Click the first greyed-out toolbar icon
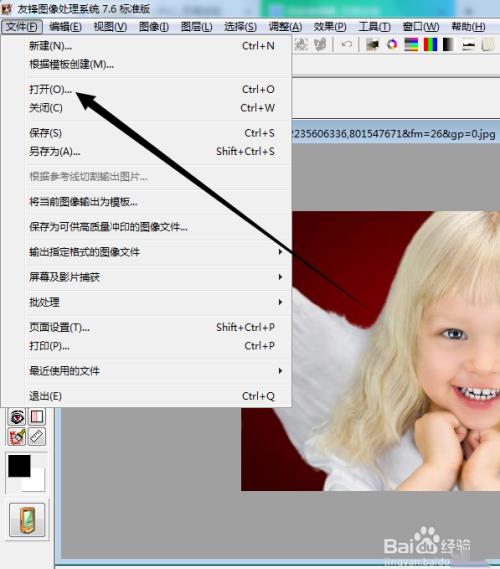 (x=301, y=45)
